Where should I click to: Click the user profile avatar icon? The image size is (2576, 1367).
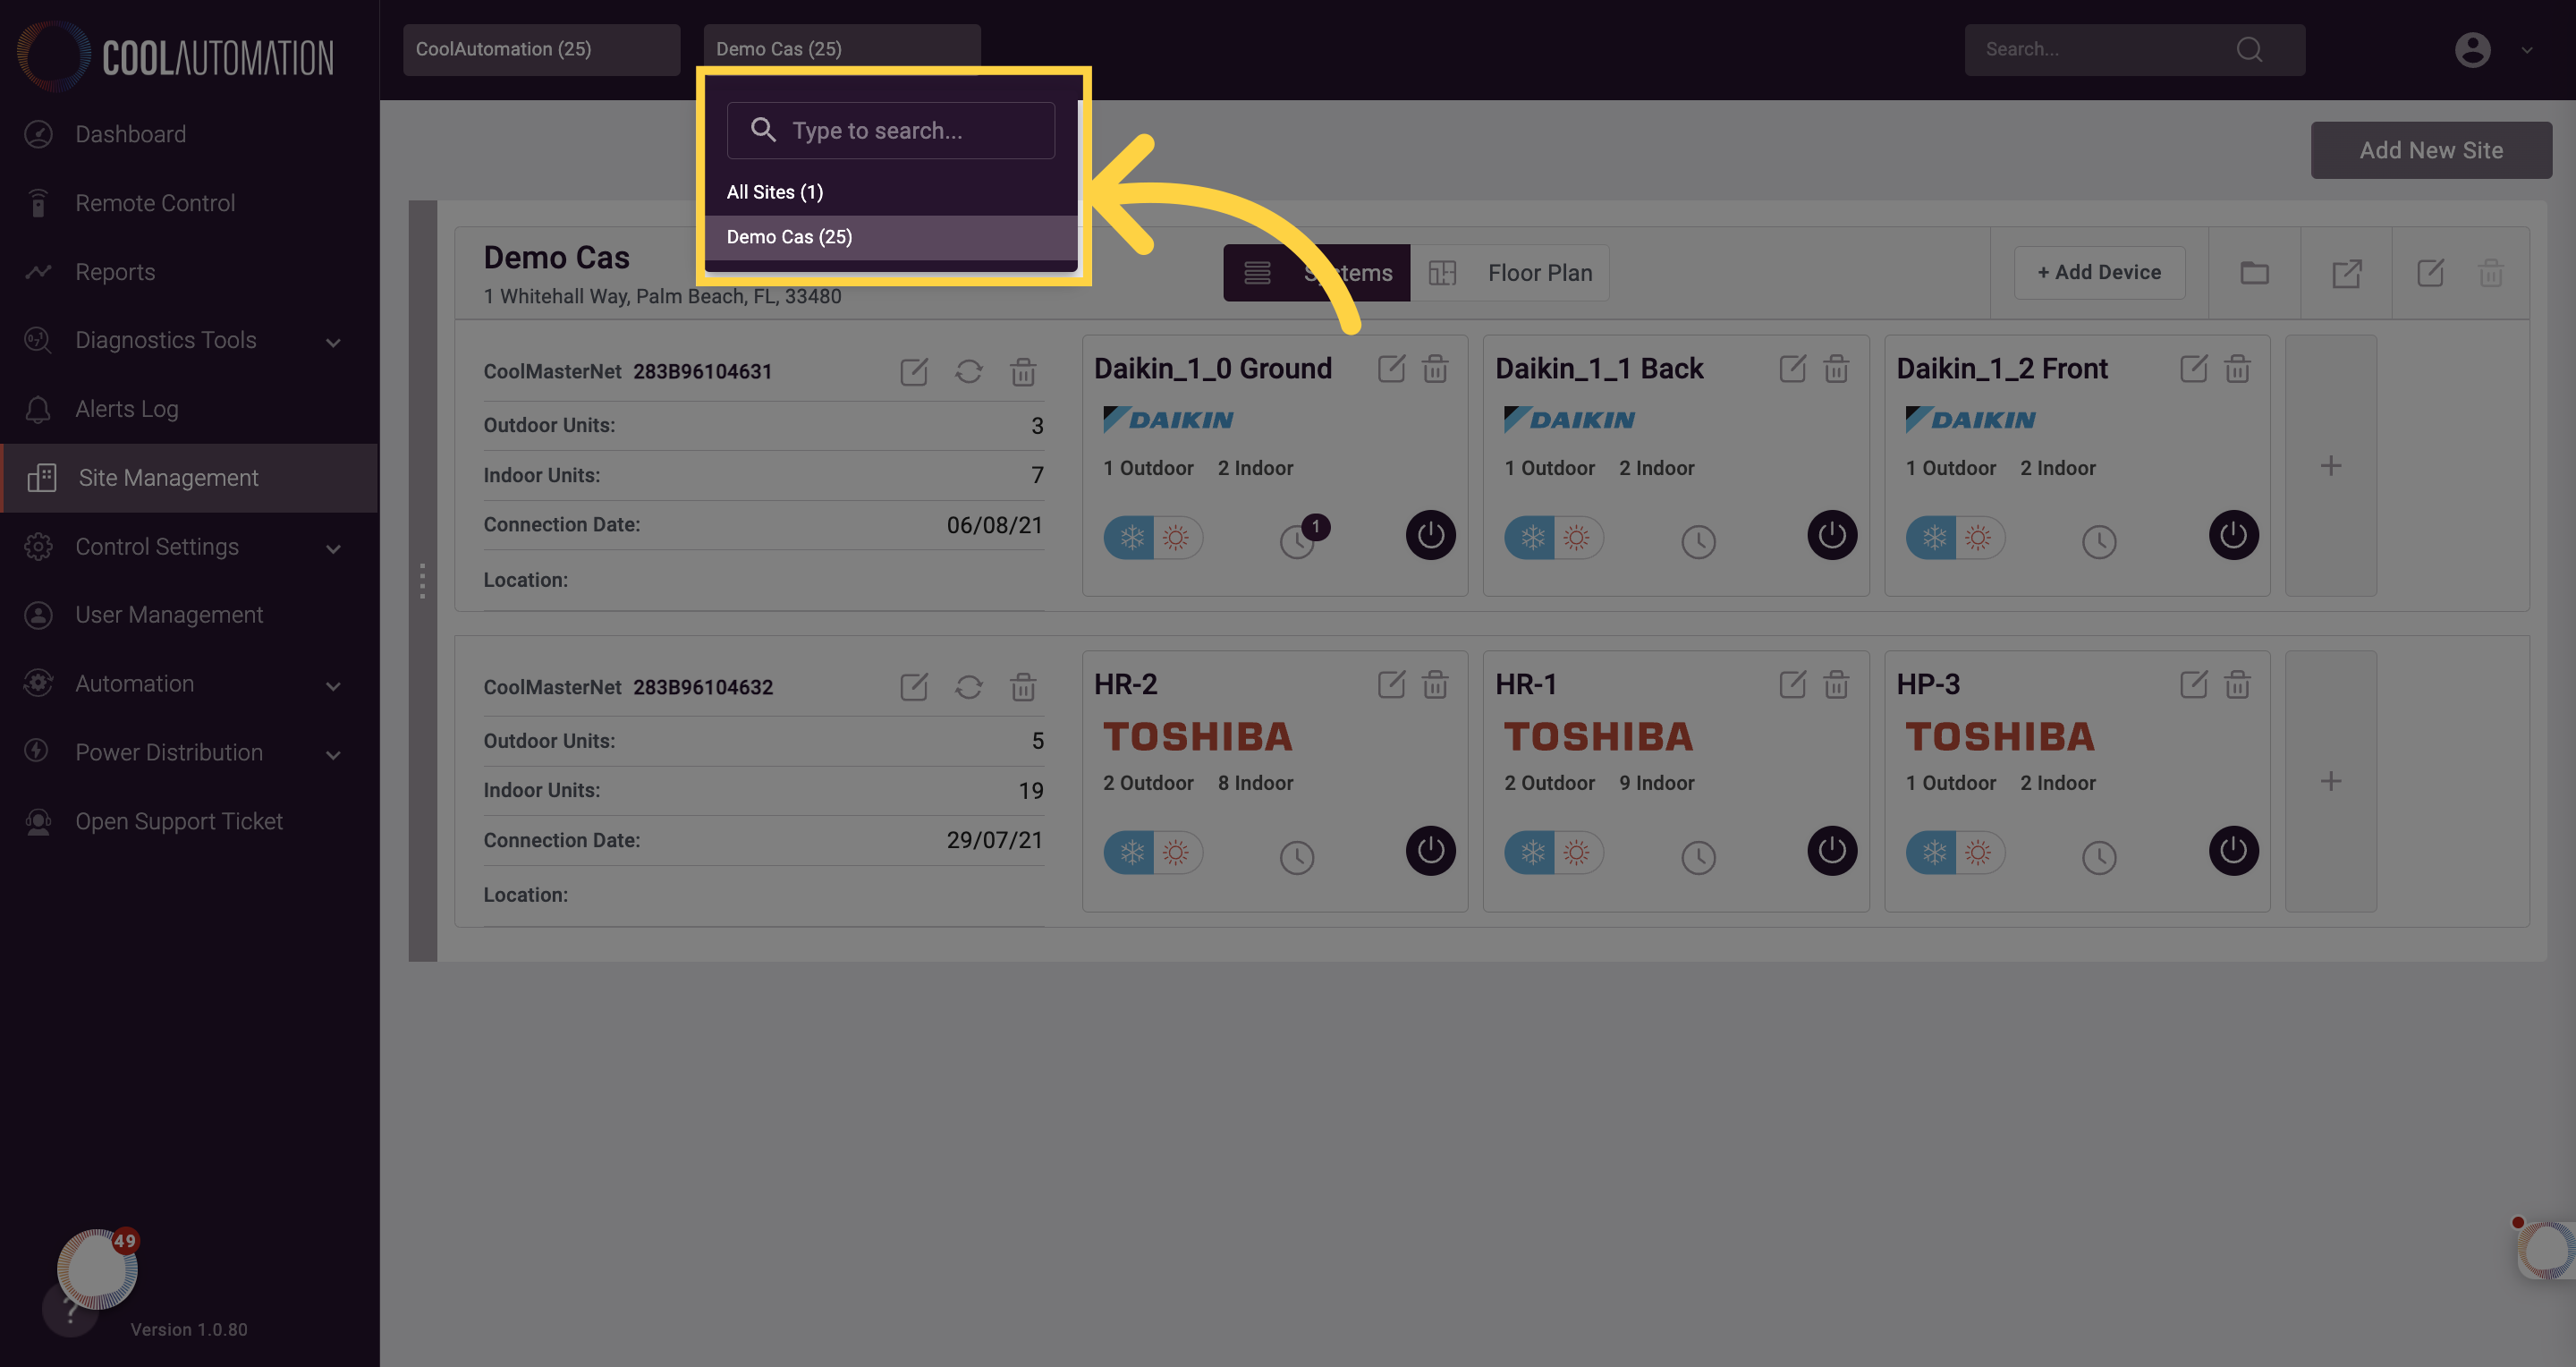(2472, 50)
